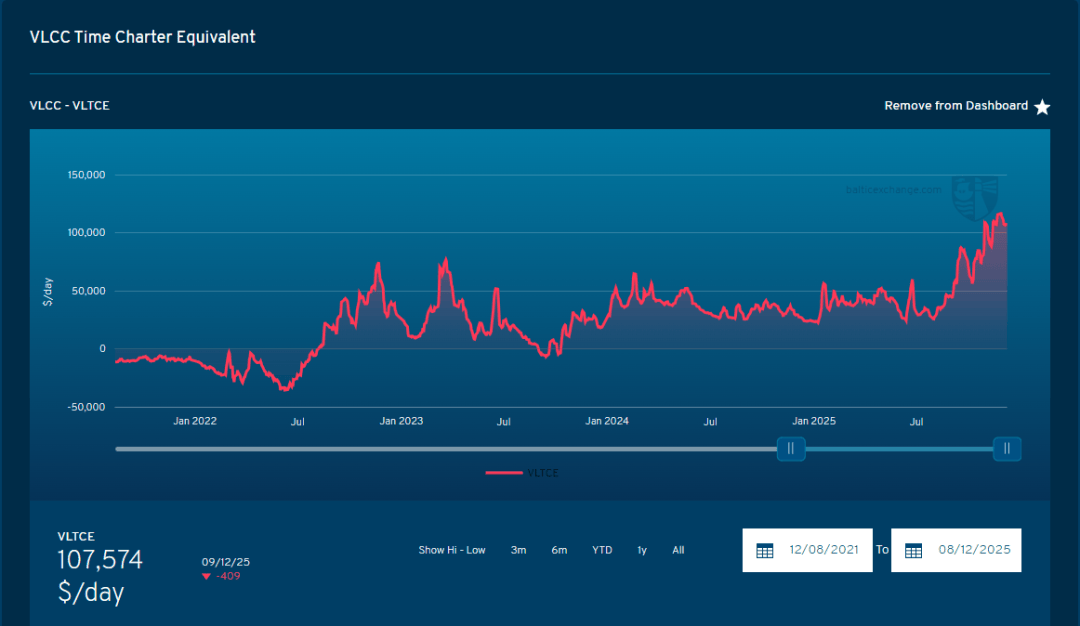Click the star icon beside Remove from Dashboard
This screenshot has width=1080, height=626.
click(1042, 107)
